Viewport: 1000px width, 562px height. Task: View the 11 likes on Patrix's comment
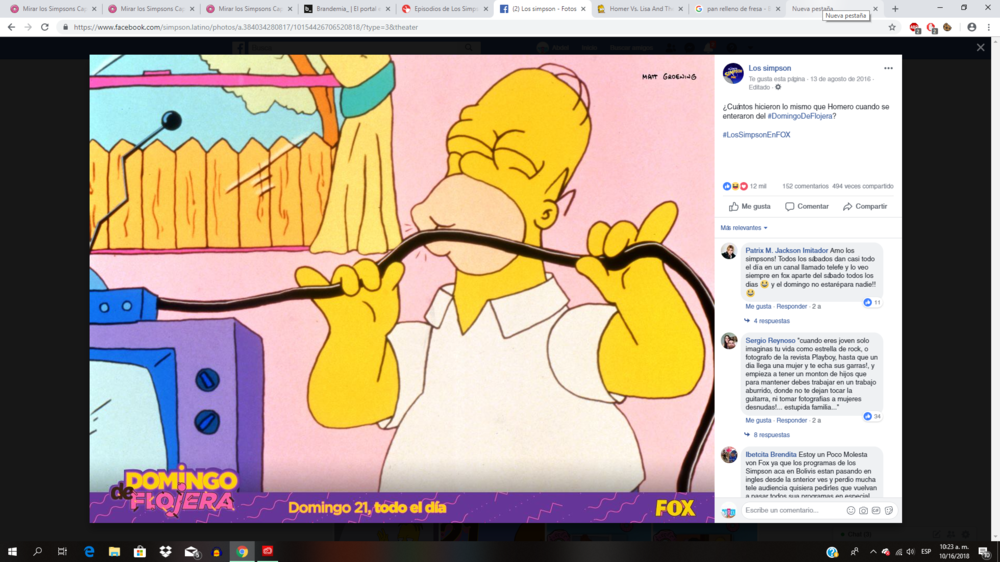click(x=872, y=302)
